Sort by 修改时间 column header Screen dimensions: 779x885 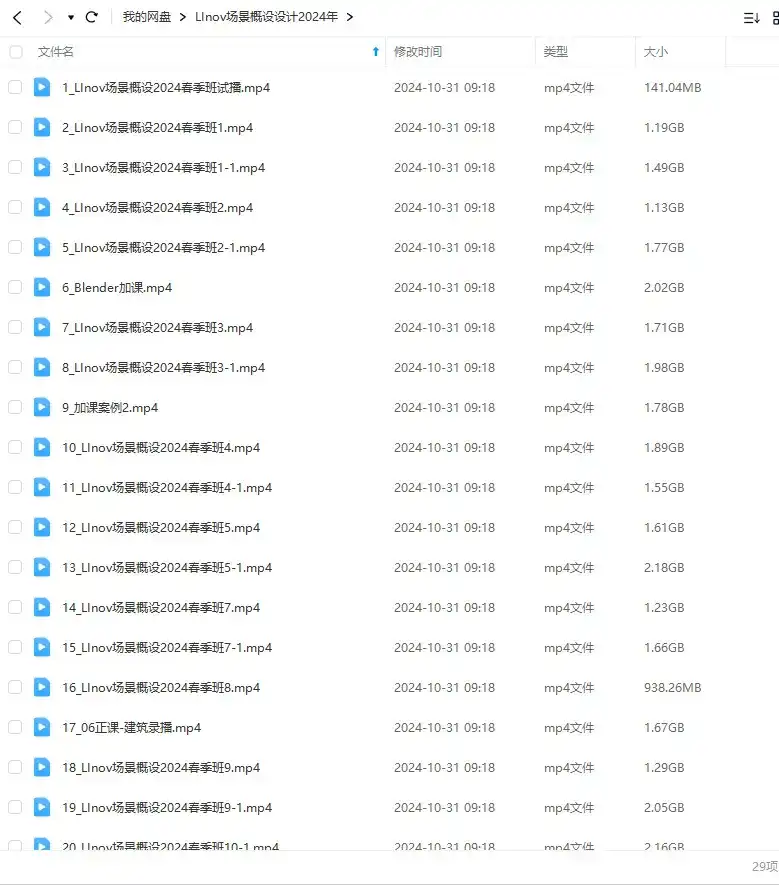coord(418,52)
